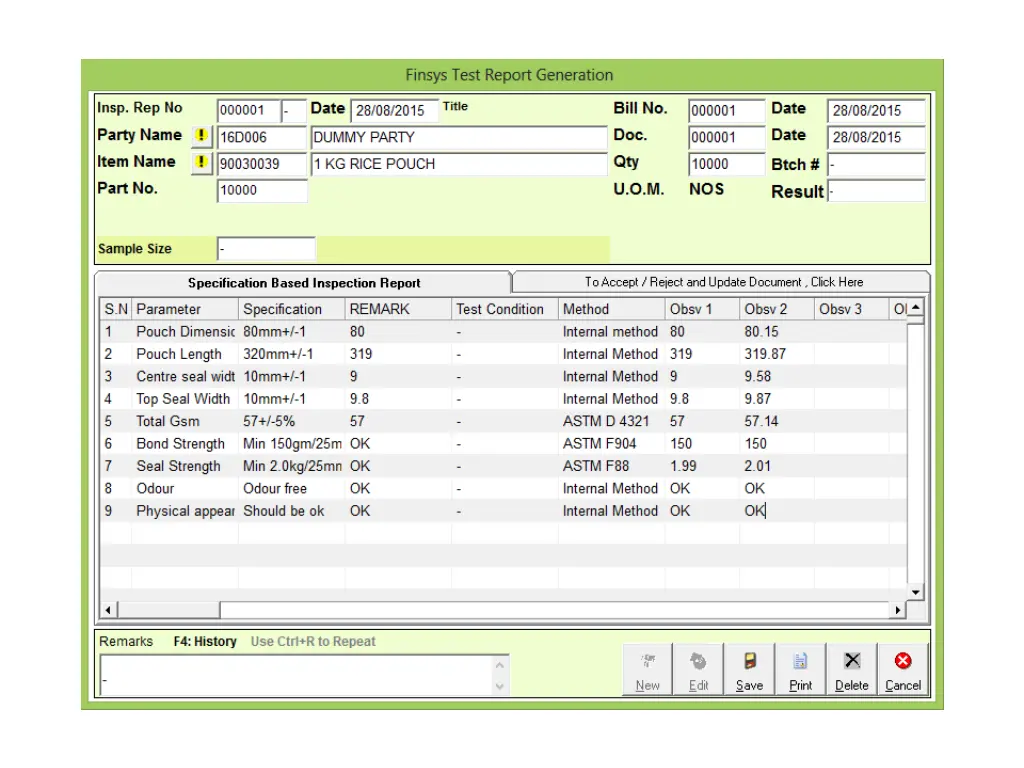Click the Test Condition column header

pos(505,309)
